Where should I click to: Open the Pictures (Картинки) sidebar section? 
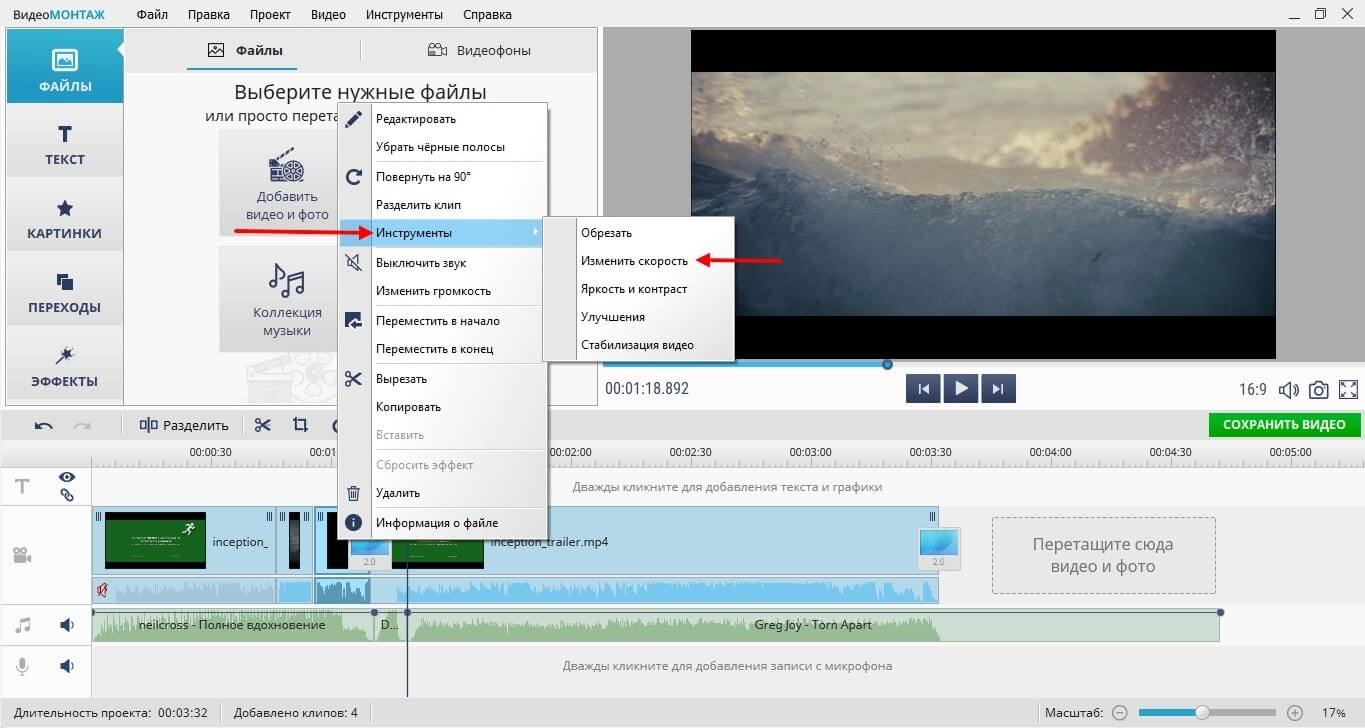(x=64, y=218)
